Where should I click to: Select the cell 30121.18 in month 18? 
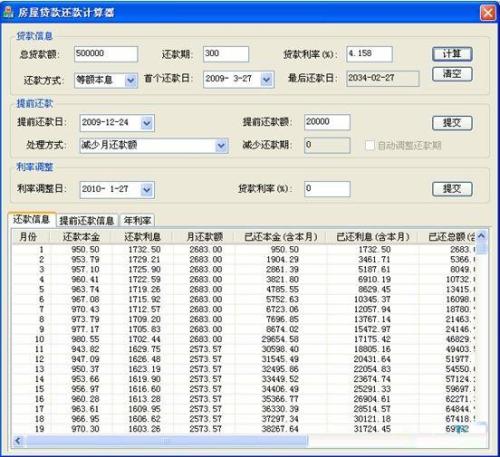372,419
